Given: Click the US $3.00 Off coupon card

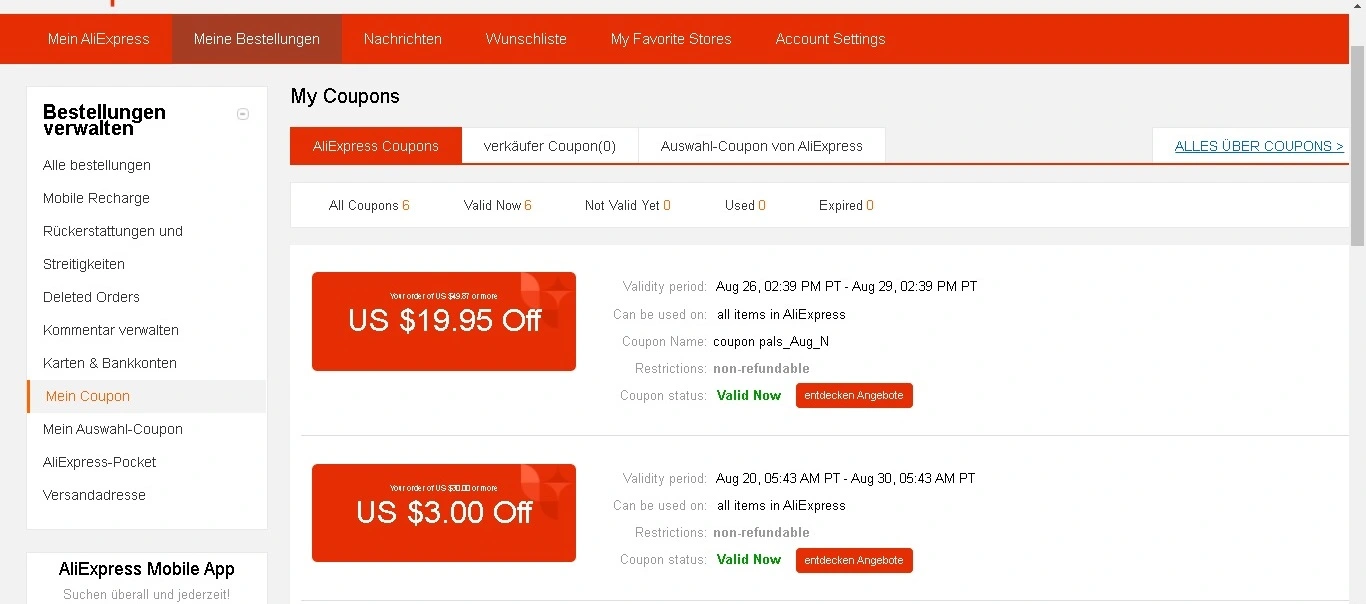Looking at the screenshot, I should [444, 513].
